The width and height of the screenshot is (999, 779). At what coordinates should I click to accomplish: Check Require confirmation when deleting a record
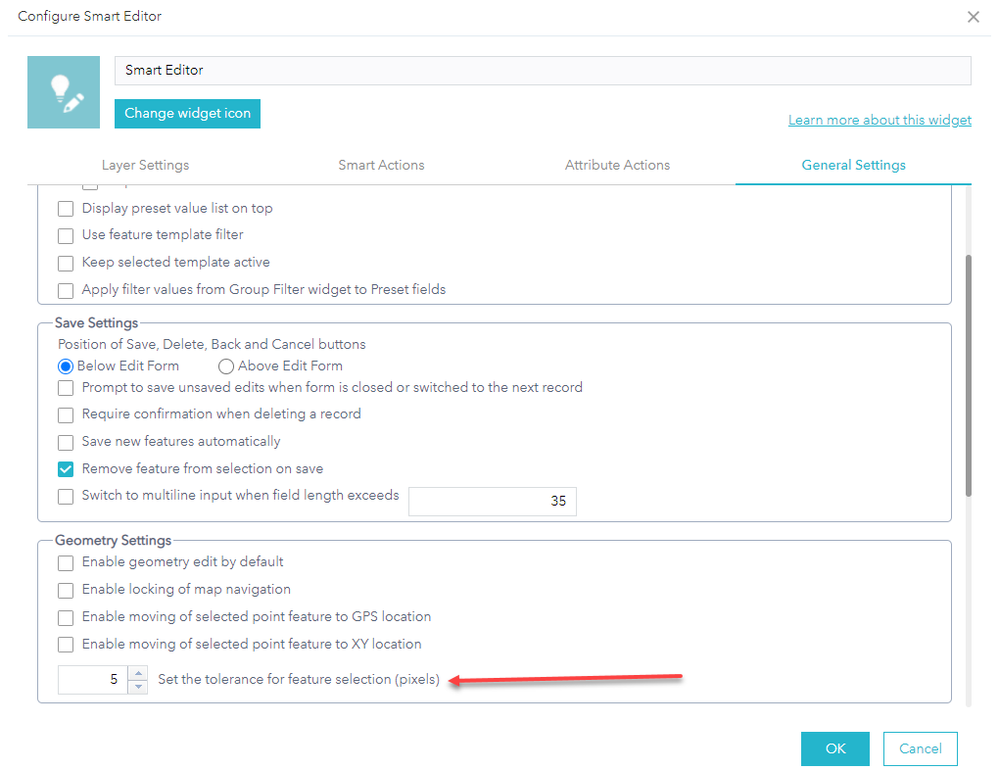(x=66, y=415)
